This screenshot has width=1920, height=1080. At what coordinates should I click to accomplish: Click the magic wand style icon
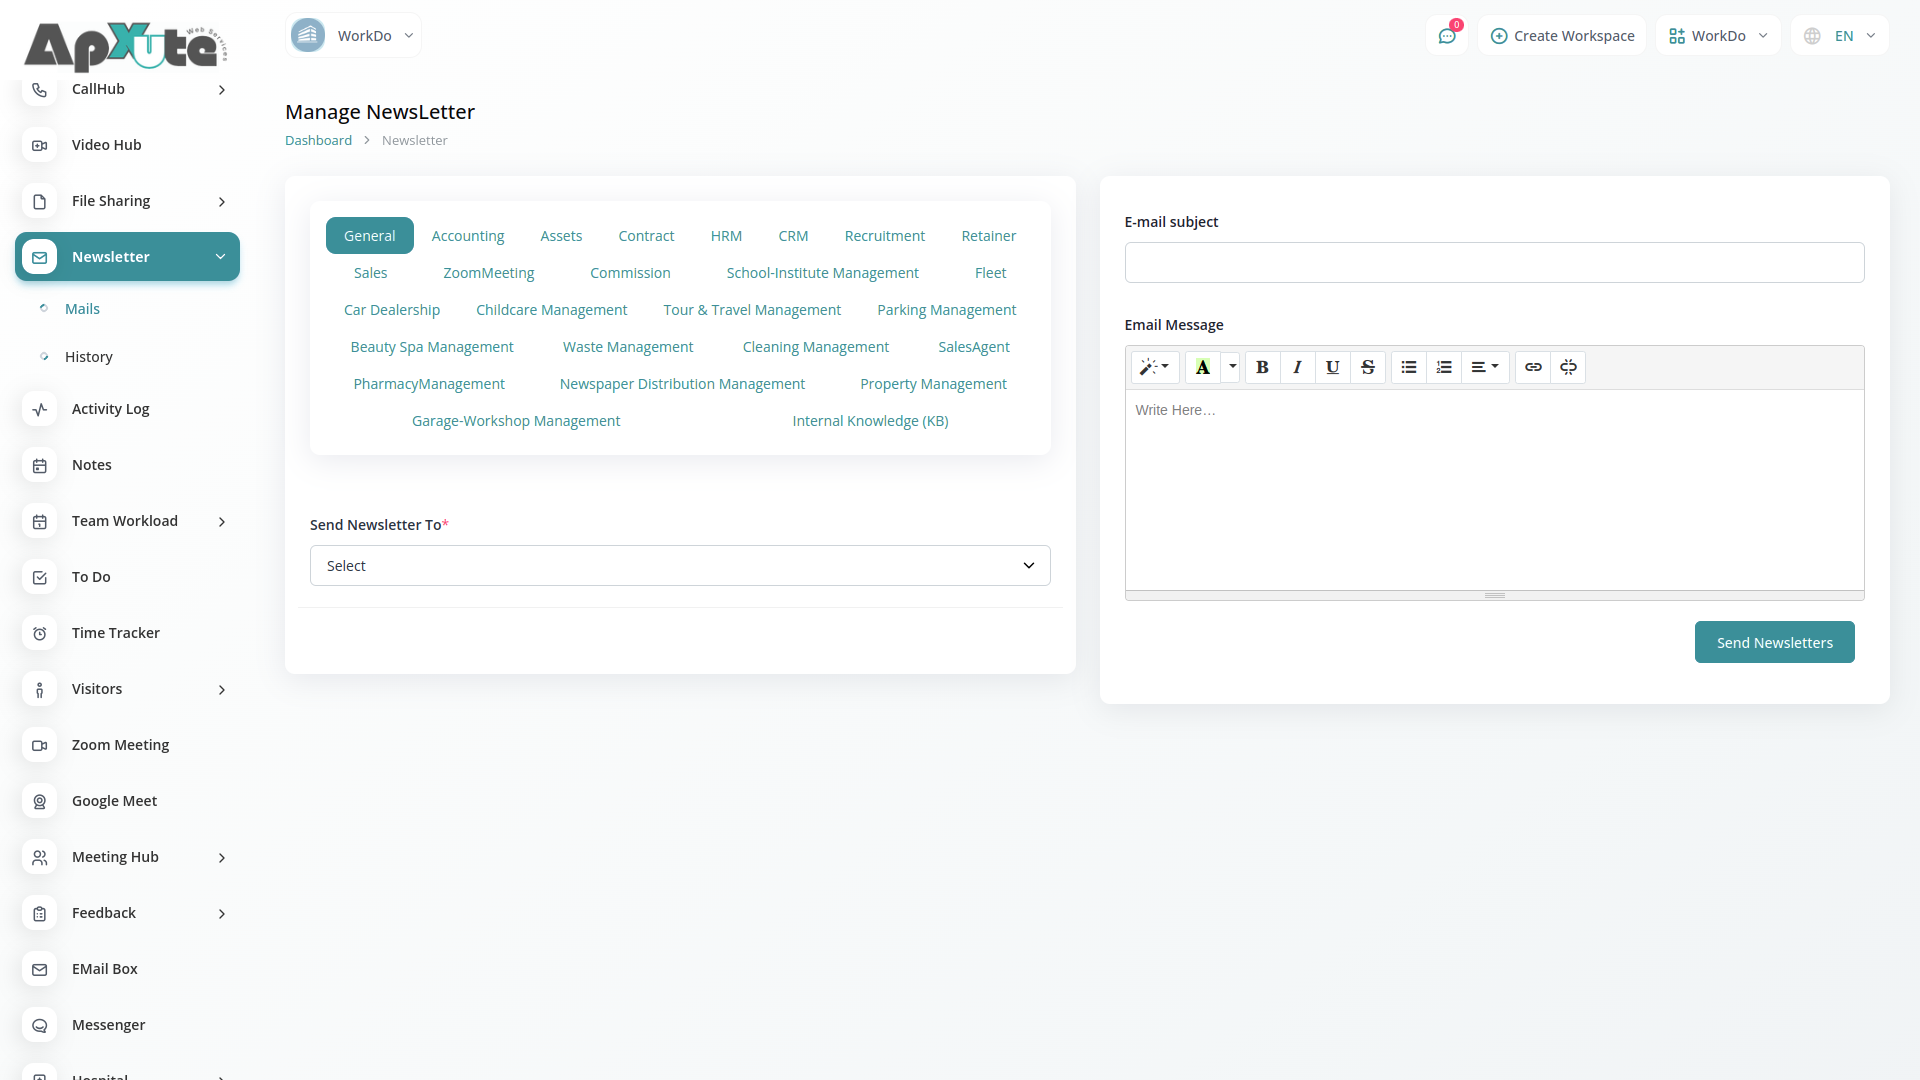coord(1154,367)
